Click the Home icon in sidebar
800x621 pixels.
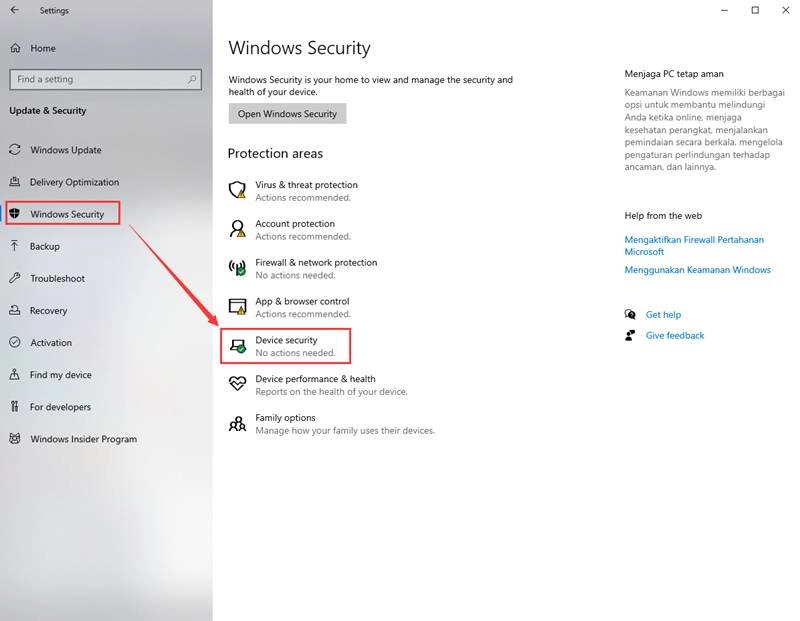tap(15, 48)
